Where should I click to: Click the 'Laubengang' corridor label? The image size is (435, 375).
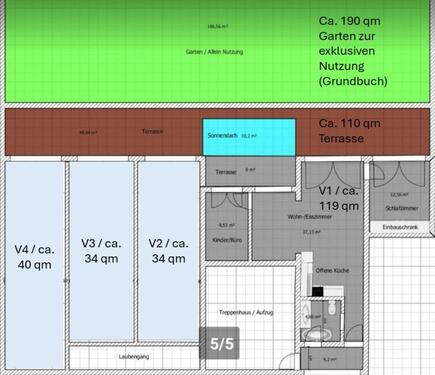[134, 357]
